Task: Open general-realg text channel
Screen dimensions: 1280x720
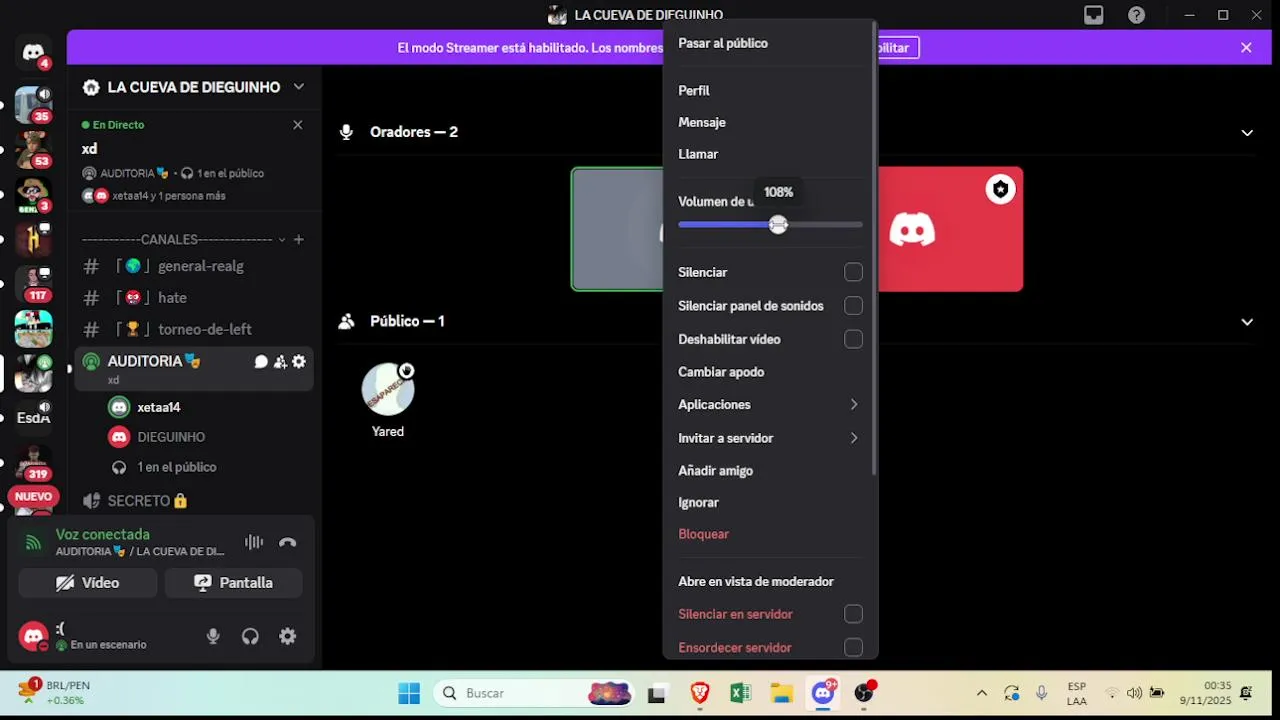Action: click(194, 266)
